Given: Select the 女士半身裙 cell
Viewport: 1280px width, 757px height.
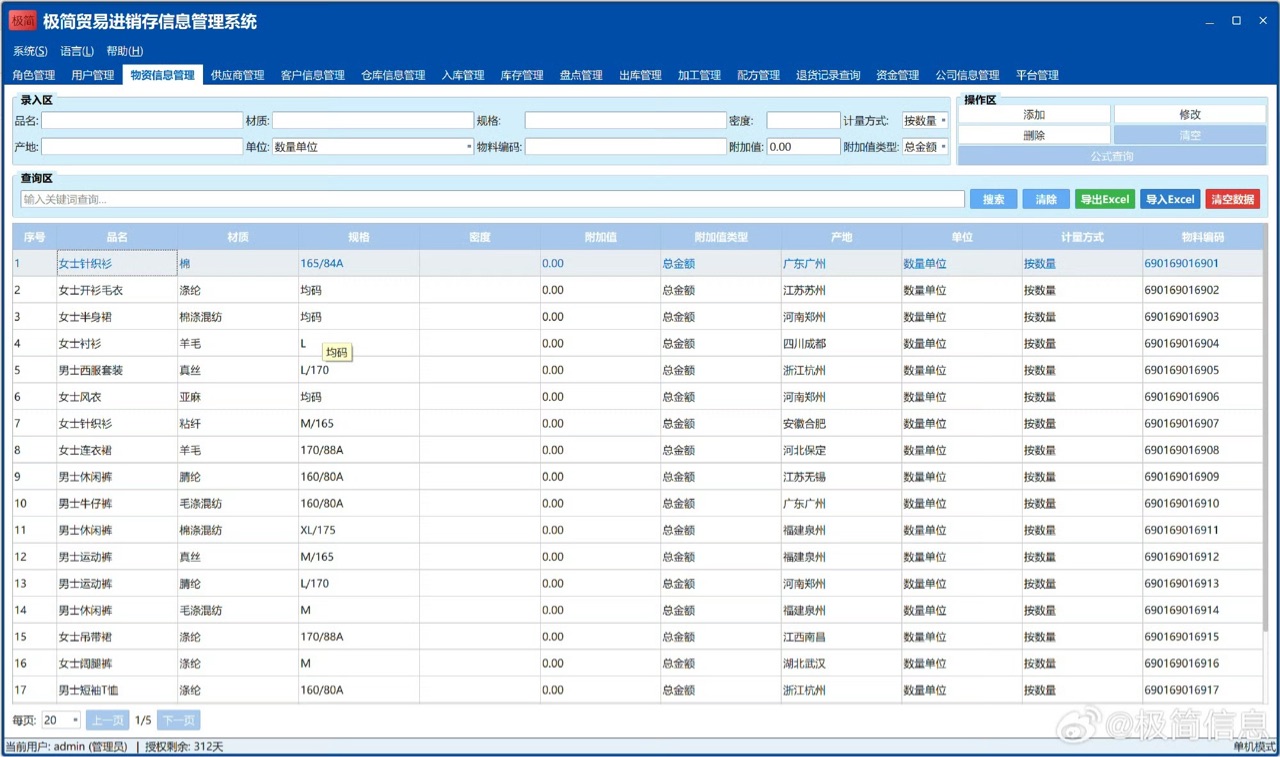Looking at the screenshot, I should tap(117, 317).
